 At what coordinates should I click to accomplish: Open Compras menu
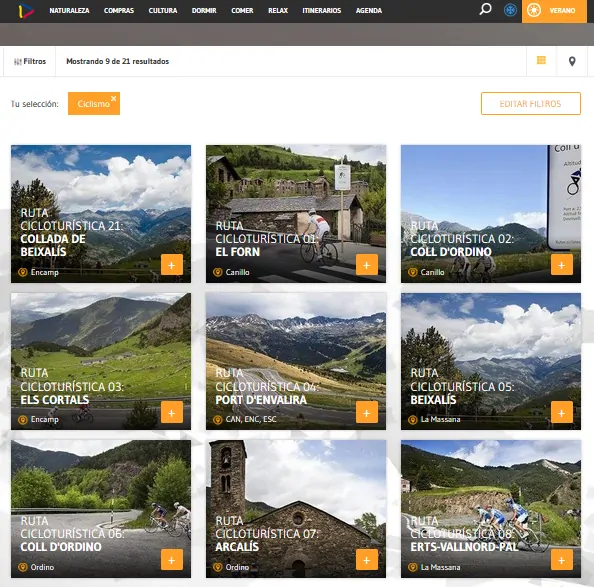tap(119, 11)
